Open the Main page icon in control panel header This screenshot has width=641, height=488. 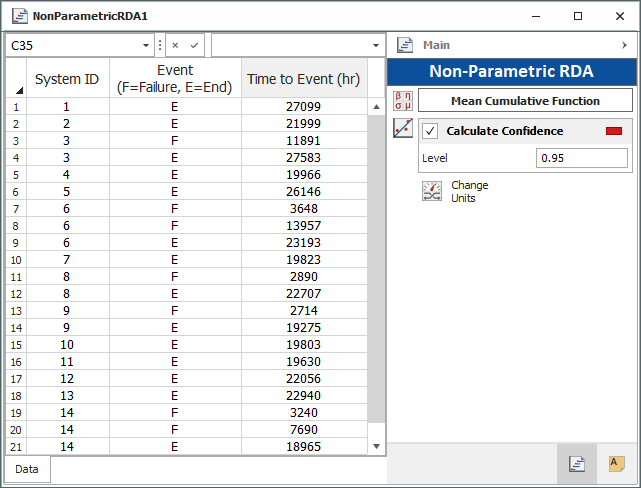[405, 45]
